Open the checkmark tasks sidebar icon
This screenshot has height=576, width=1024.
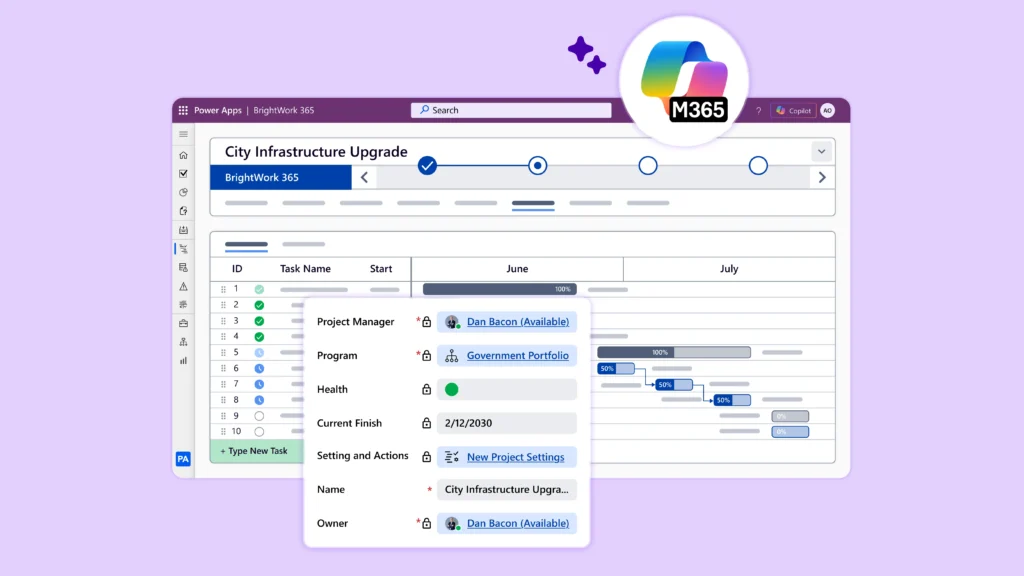[184, 174]
